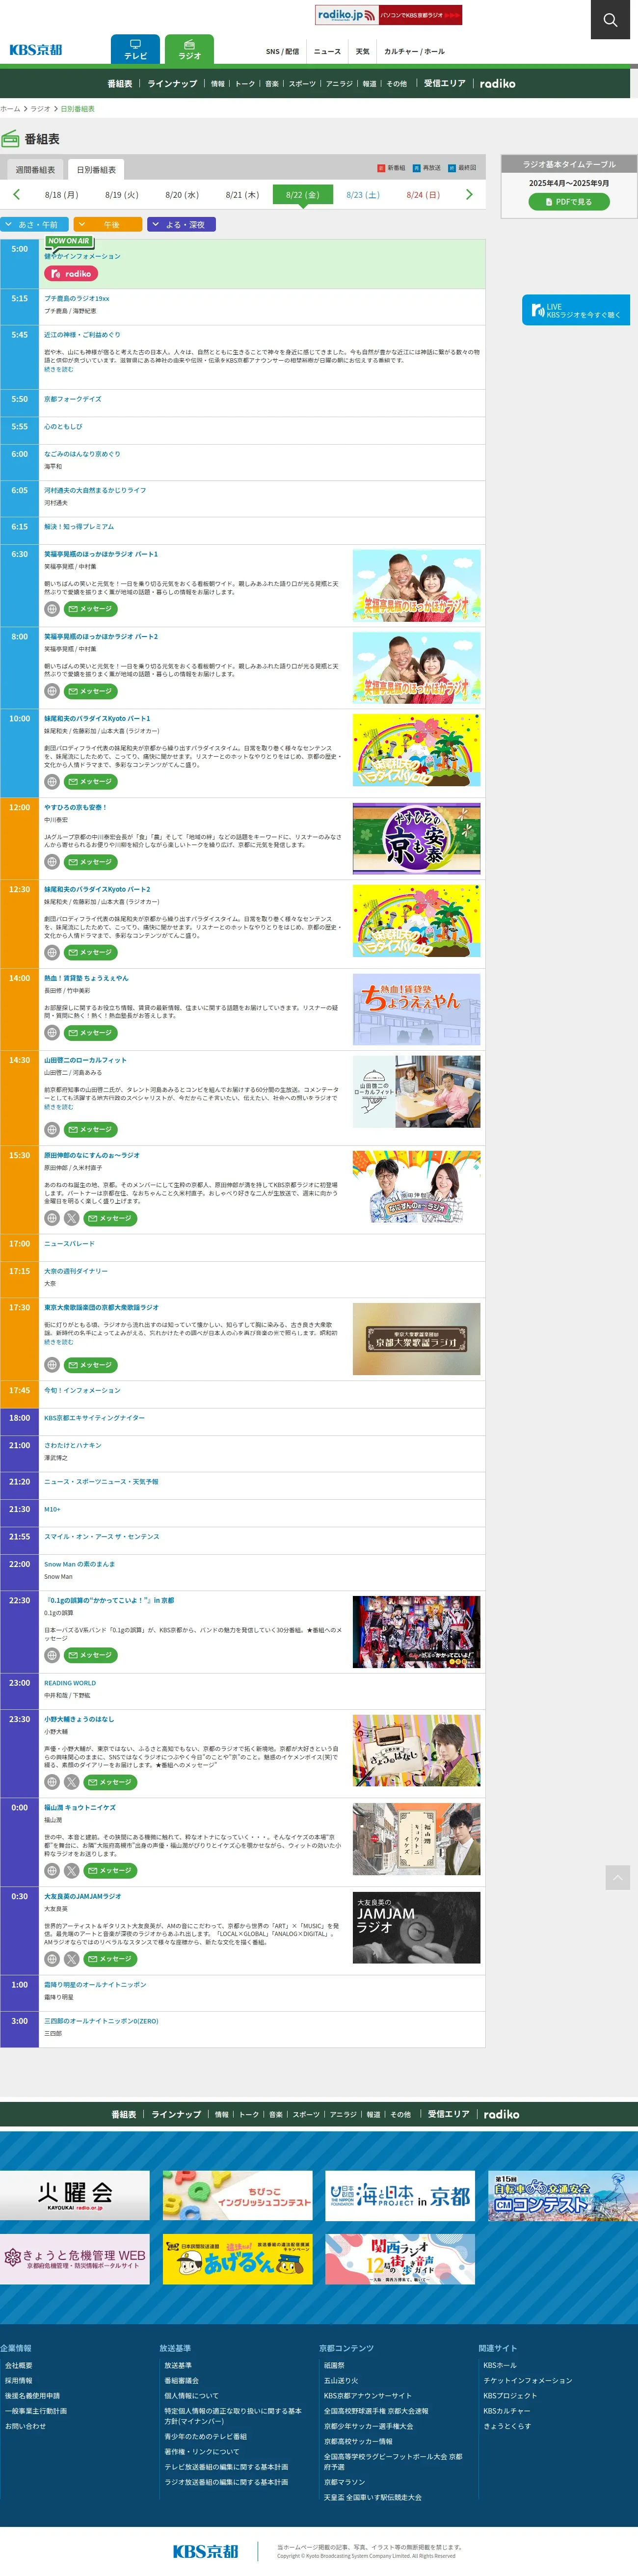The image size is (638, 2576).
Task: Expand 続きを読む for 山田啓二のローカルフィット
Action: coord(59,1107)
